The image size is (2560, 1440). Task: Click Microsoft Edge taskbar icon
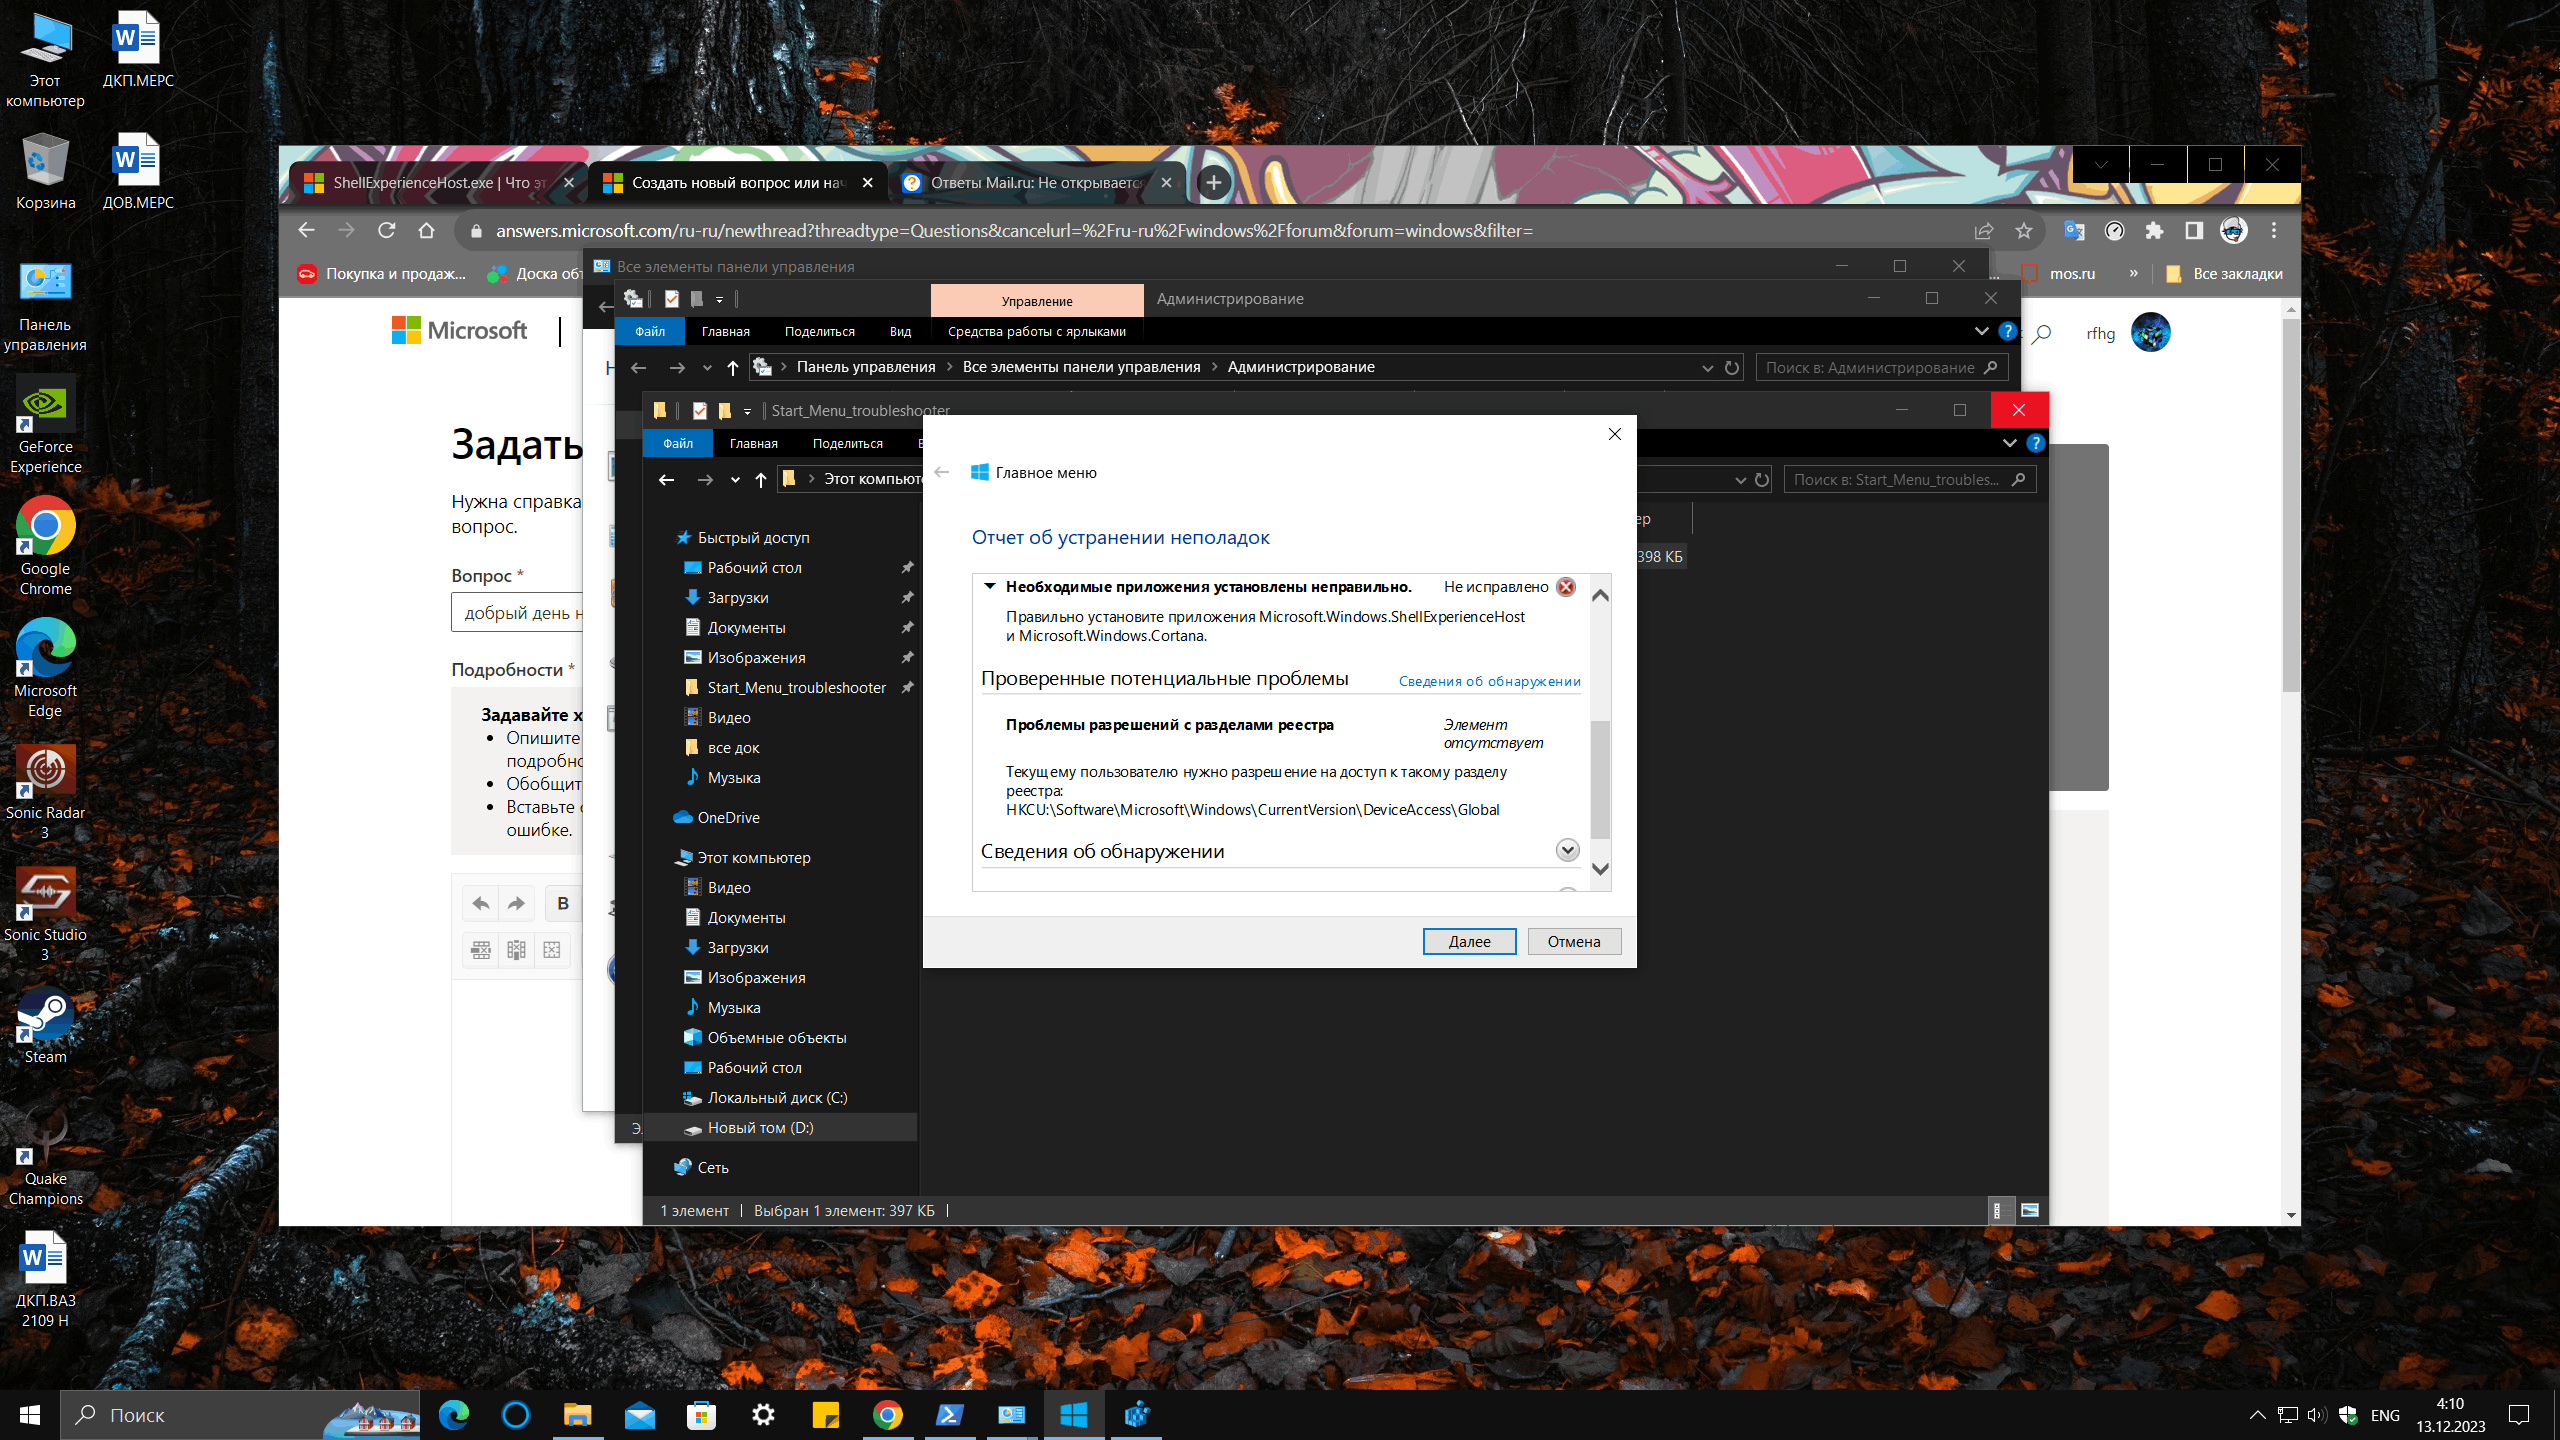pyautogui.click(x=452, y=1415)
